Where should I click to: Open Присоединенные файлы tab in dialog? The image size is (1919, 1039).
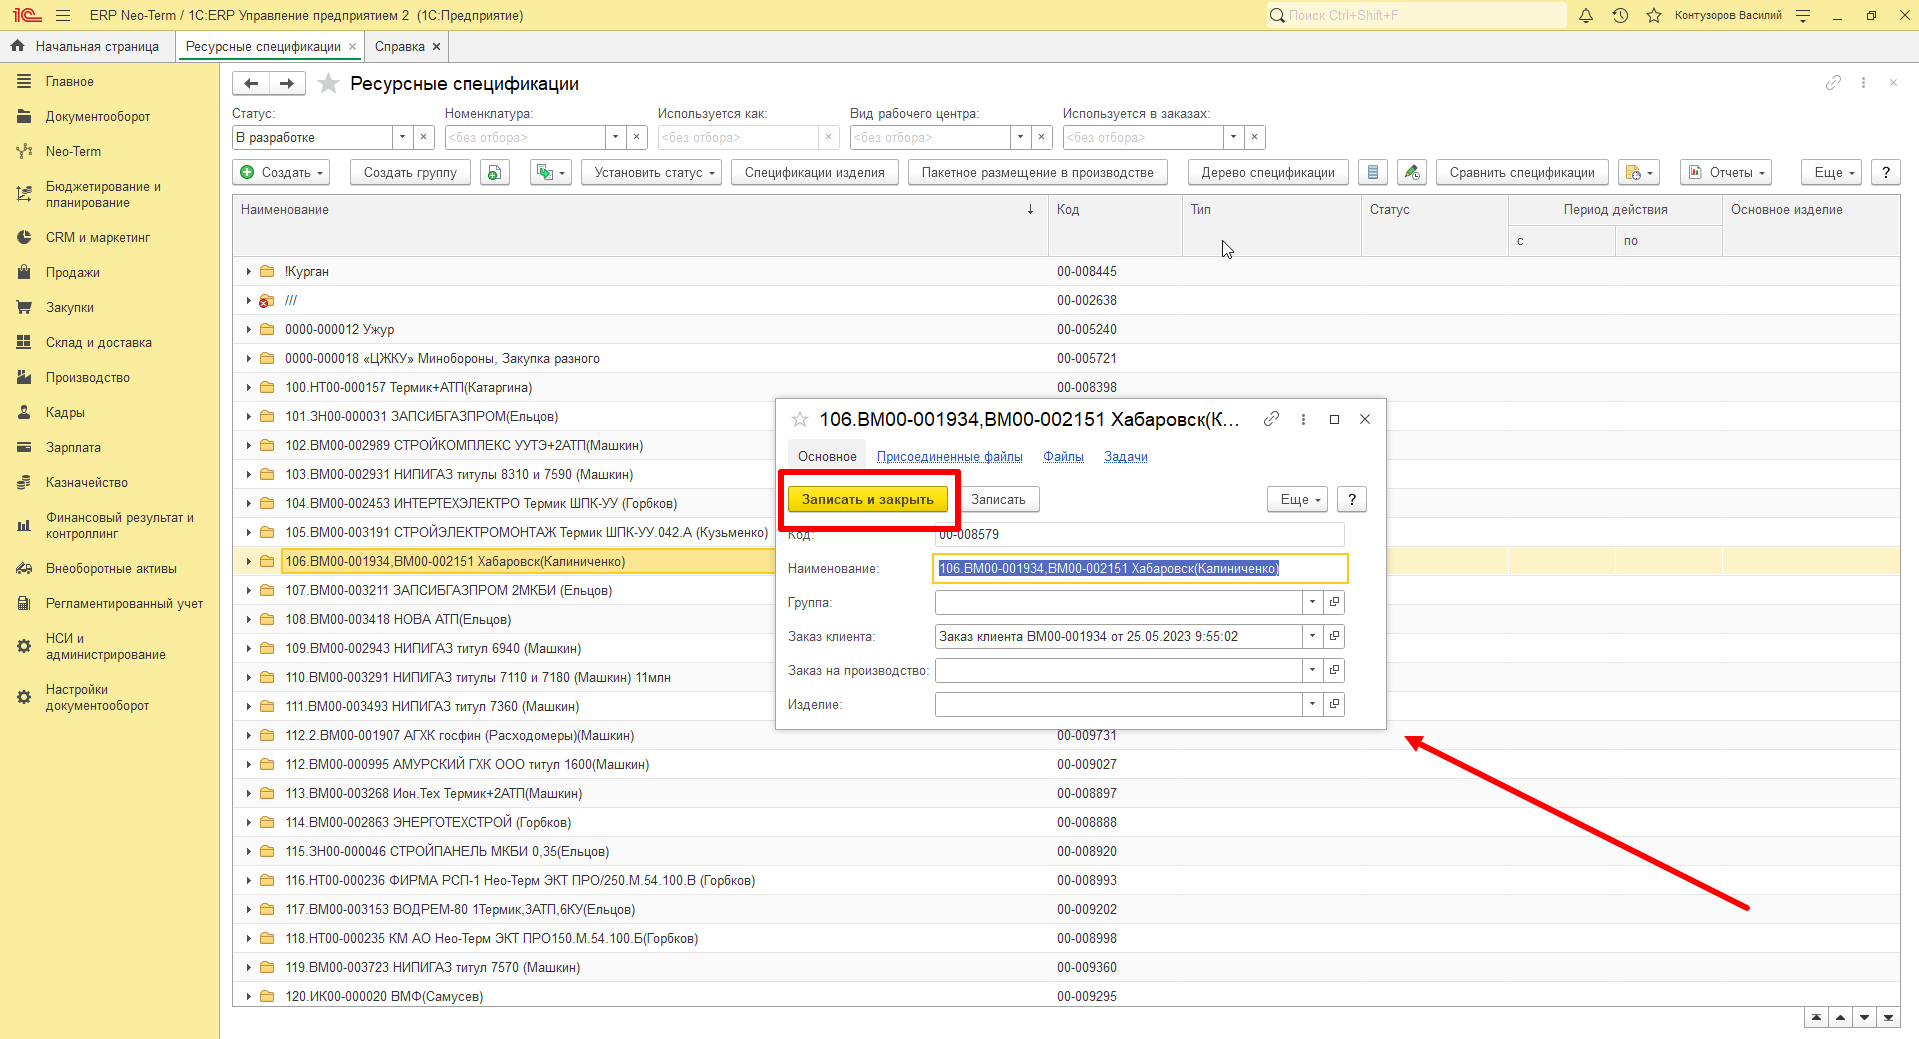click(x=949, y=456)
